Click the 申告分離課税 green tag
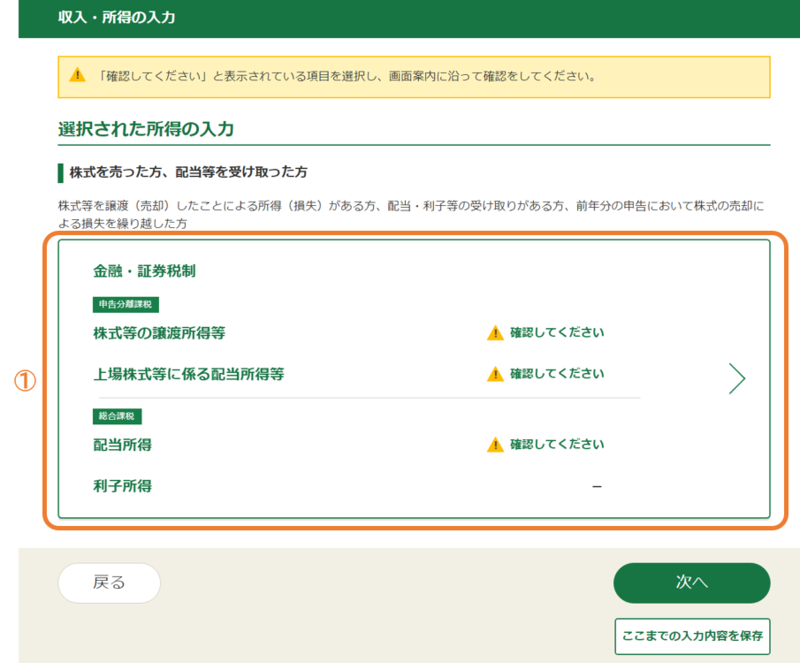The width and height of the screenshot is (800, 663). click(x=126, y=305)
